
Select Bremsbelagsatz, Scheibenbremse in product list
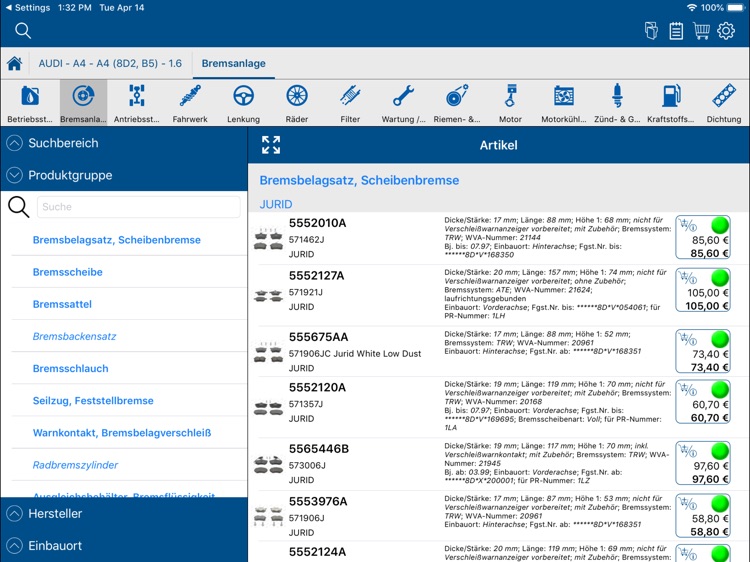pos(117,240)
